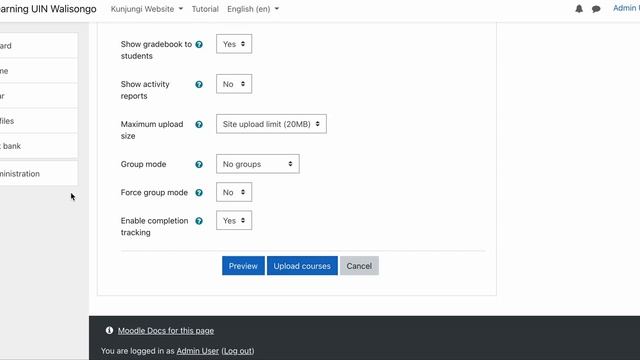Open help for Group mode

tap(199, 164)
